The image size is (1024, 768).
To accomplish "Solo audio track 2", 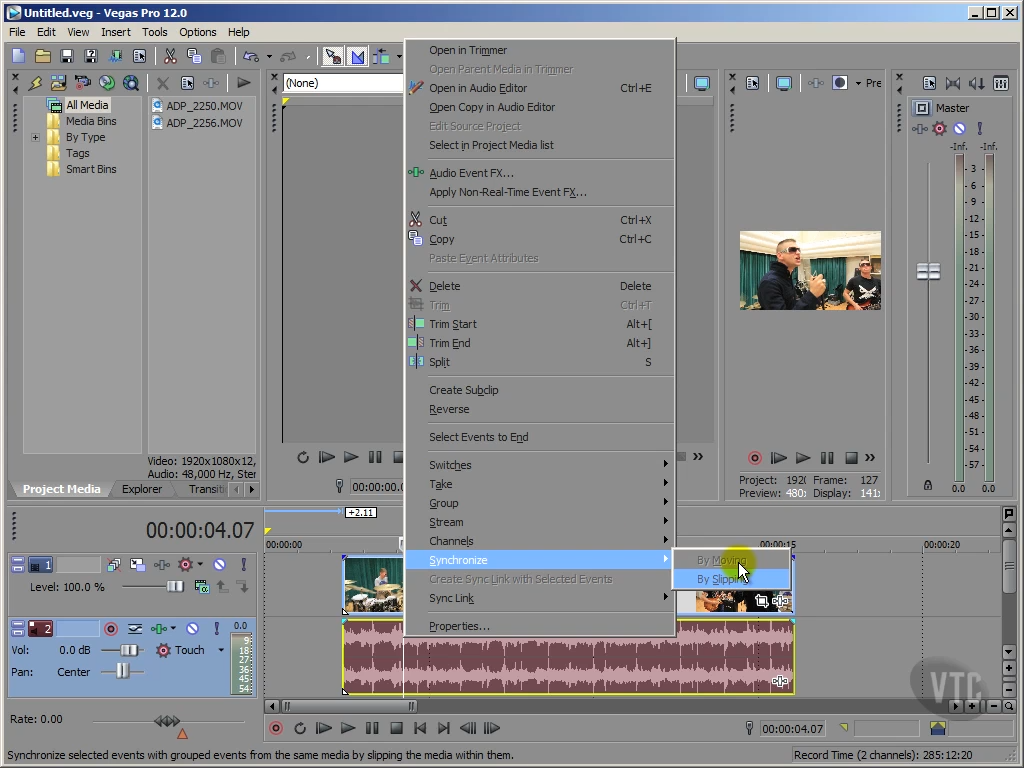I will [216, 628].
